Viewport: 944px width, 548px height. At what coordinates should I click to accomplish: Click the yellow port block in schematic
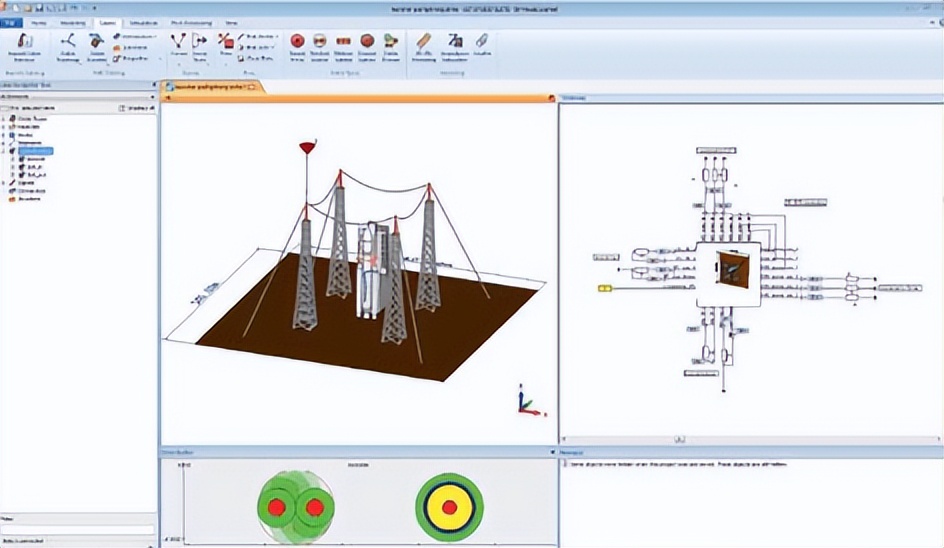(604, 288)
